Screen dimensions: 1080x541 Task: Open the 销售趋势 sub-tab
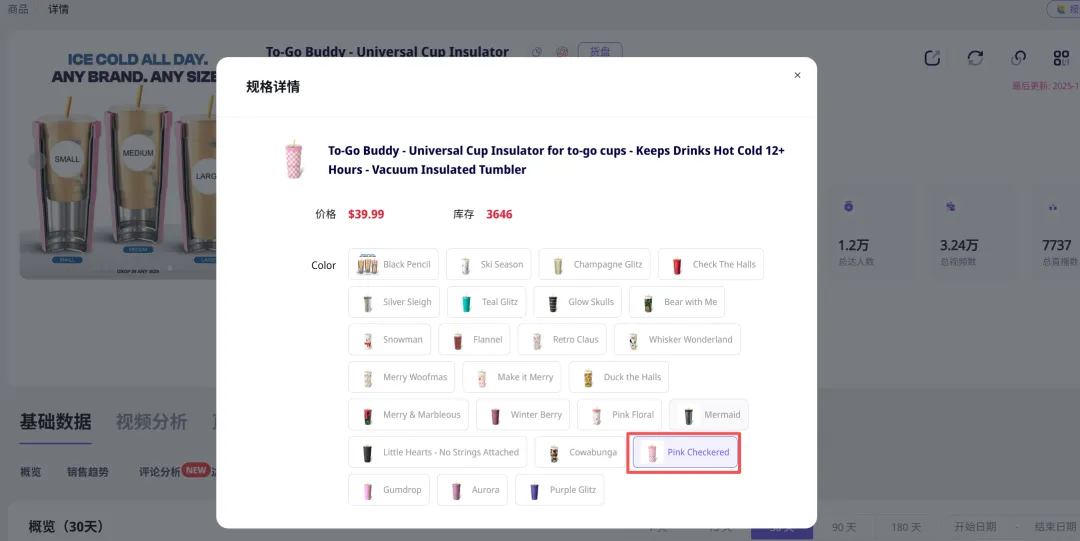click(x=88, y=472)
